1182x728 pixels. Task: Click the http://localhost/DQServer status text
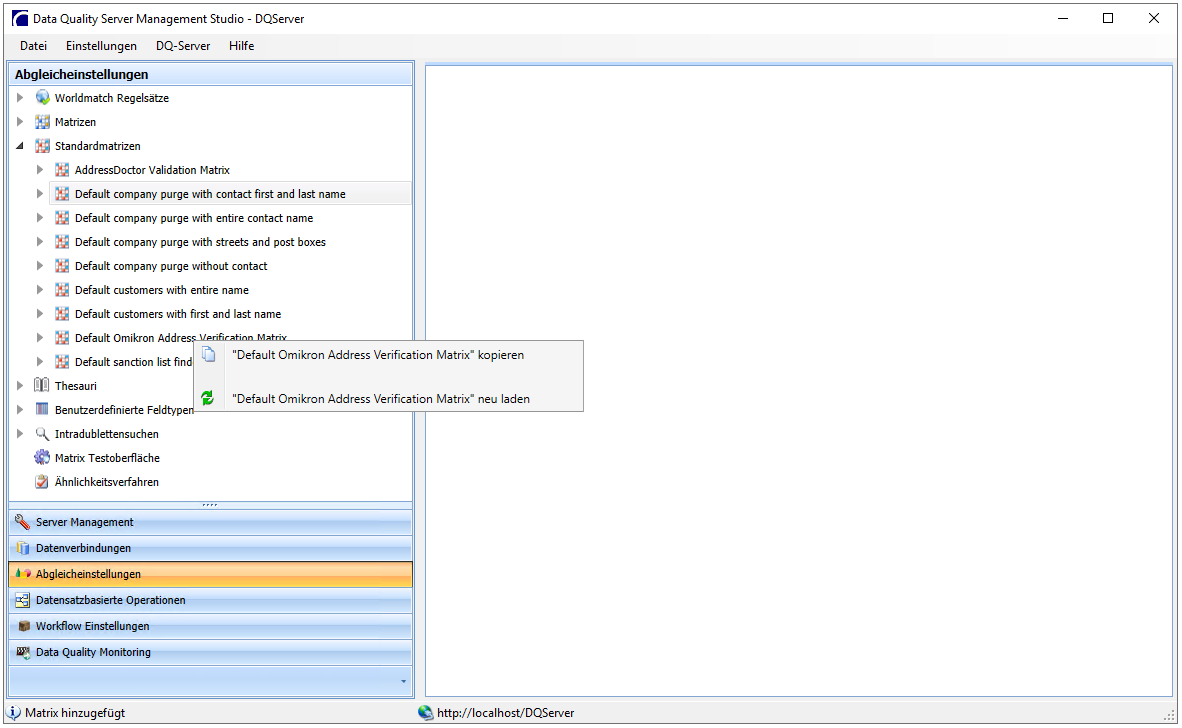point(505,713)
